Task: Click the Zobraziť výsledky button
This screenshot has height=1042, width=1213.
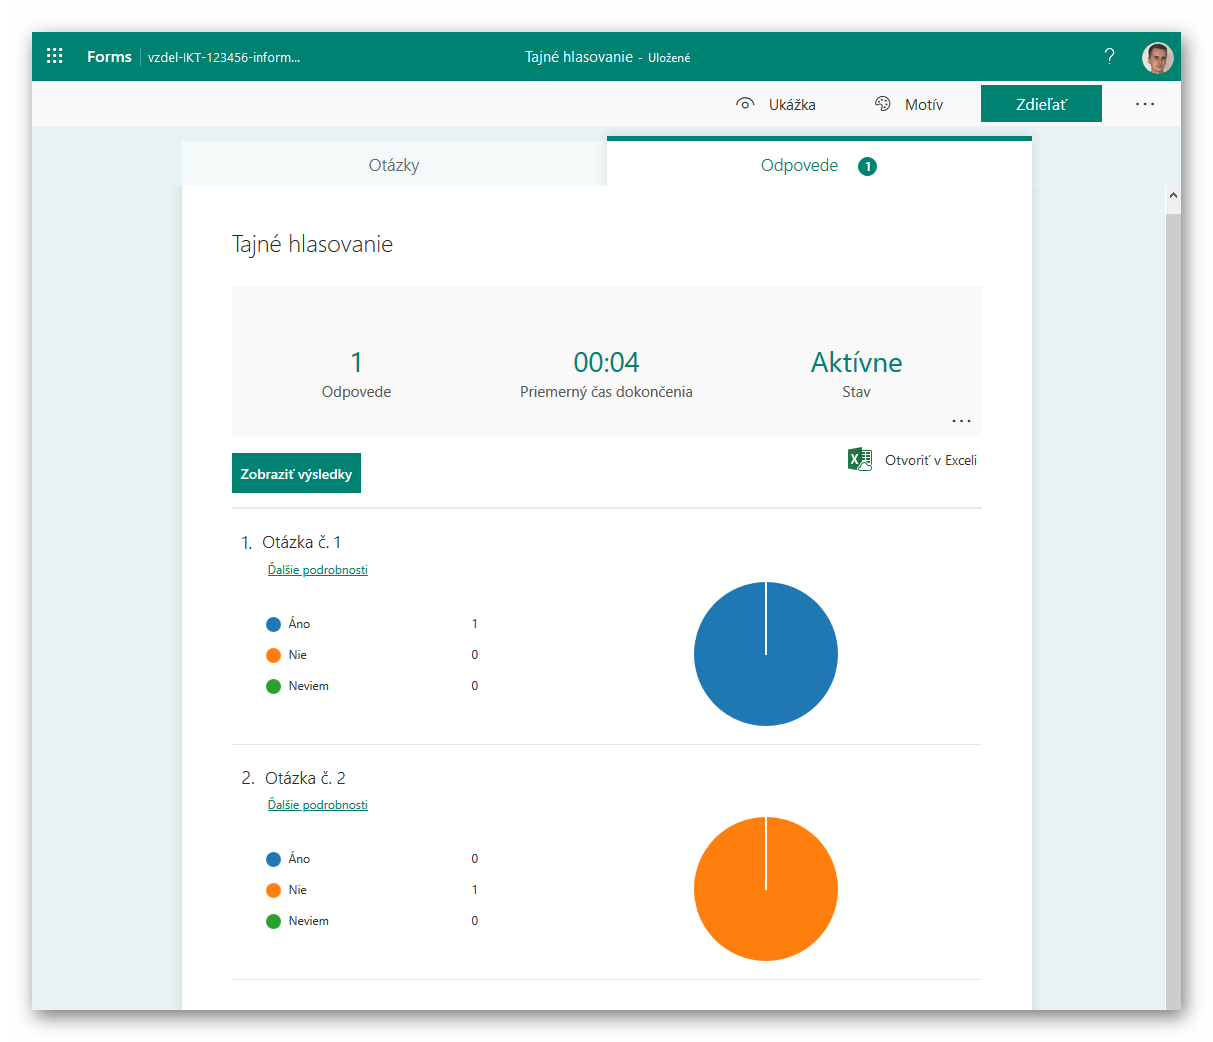Action: (x=296, y=474)
